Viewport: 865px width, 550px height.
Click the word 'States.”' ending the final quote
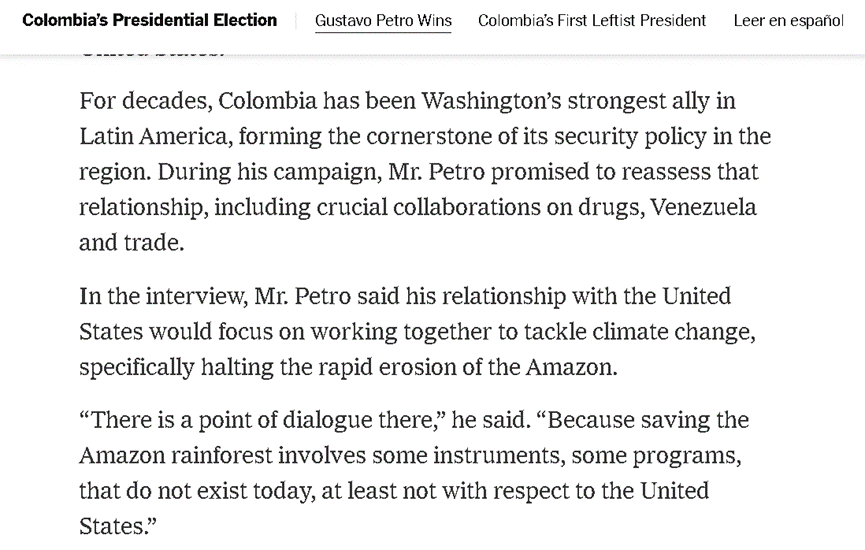coord(118,526)
